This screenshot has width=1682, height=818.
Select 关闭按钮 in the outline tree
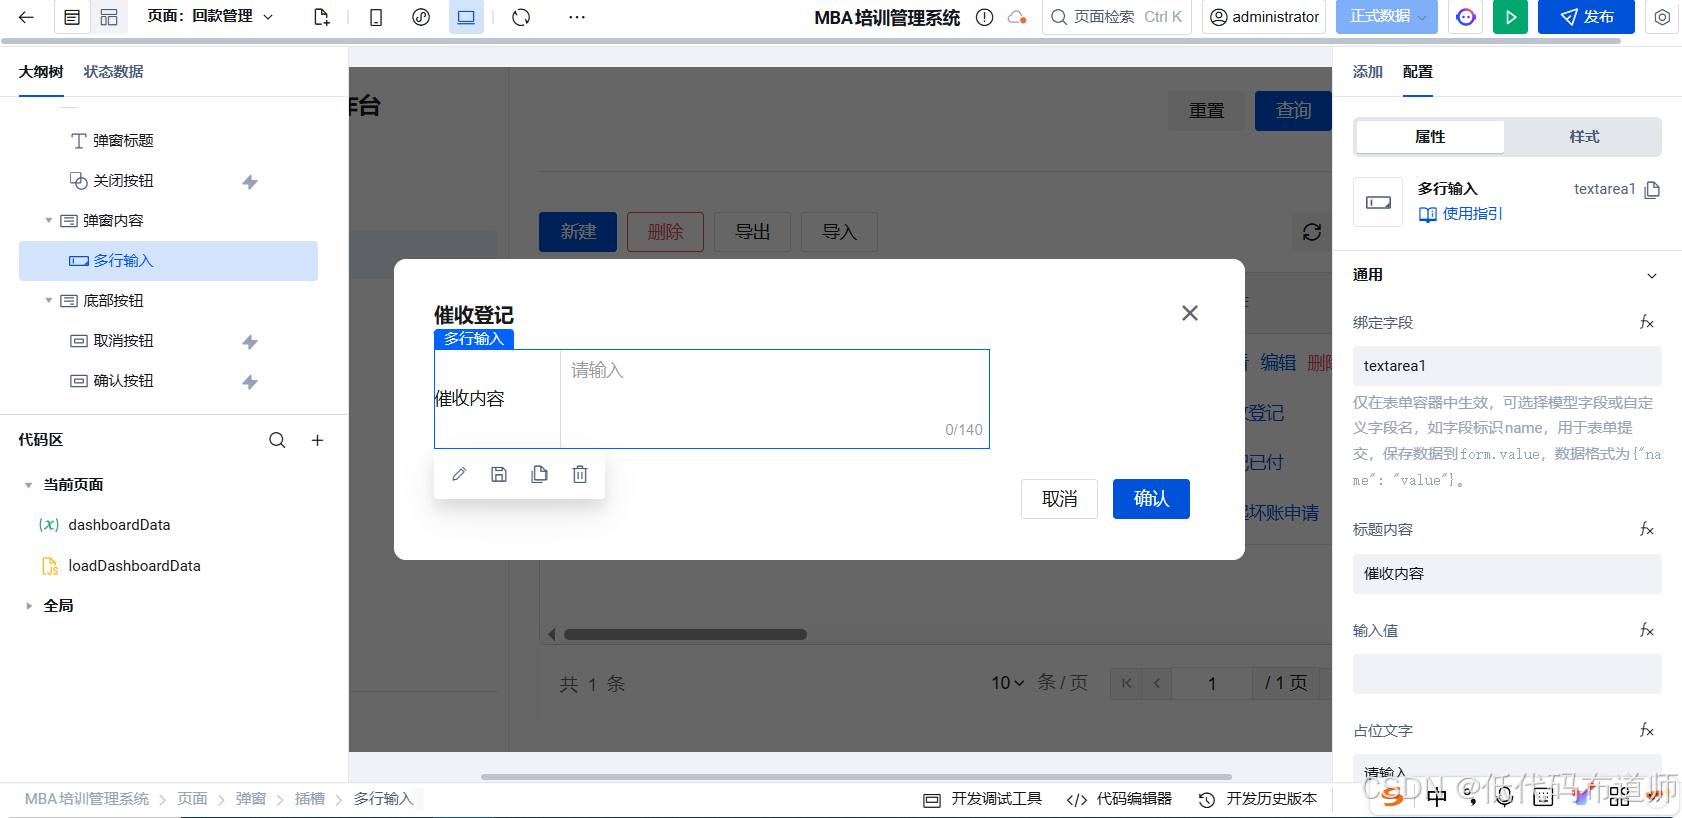pos(123,181)
